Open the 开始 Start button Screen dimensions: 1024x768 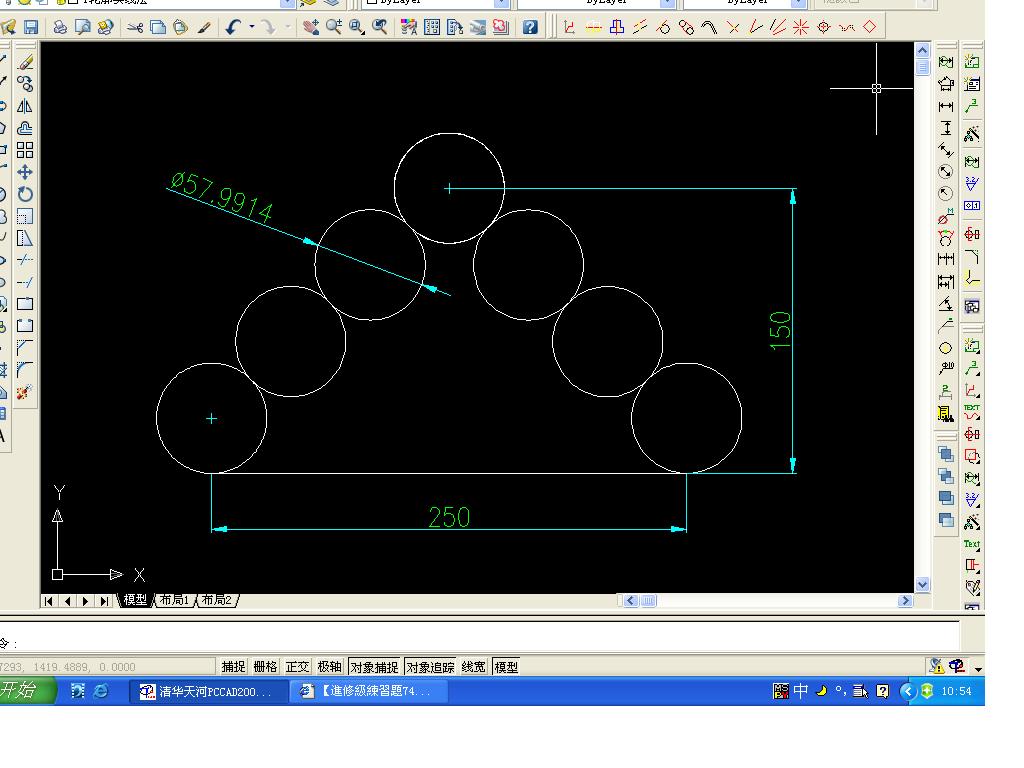pyautogui.click(x=26, y=690)
